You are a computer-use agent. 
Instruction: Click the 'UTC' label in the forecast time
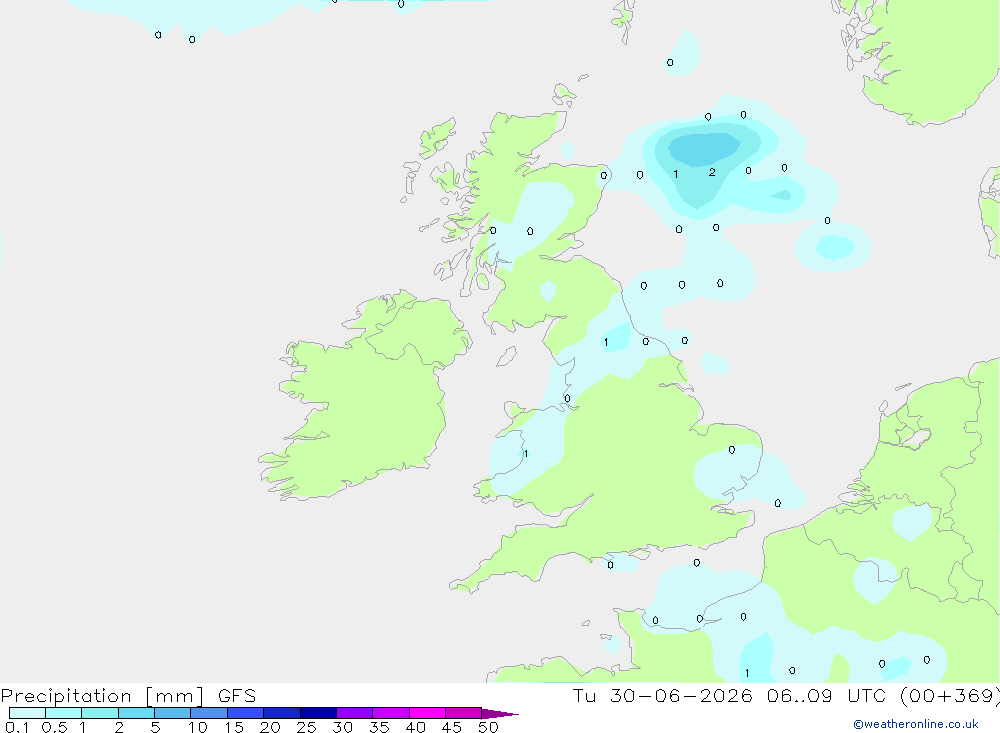[869, 696]
